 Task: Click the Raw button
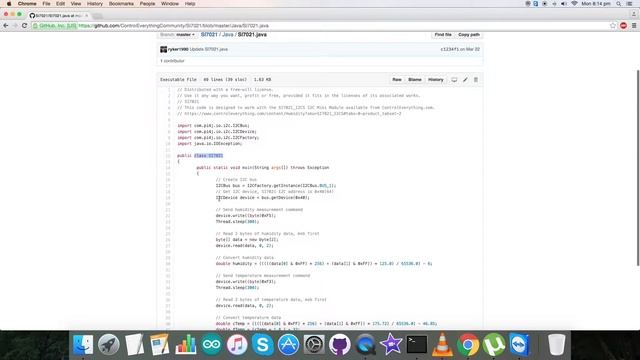pos(397,80)
